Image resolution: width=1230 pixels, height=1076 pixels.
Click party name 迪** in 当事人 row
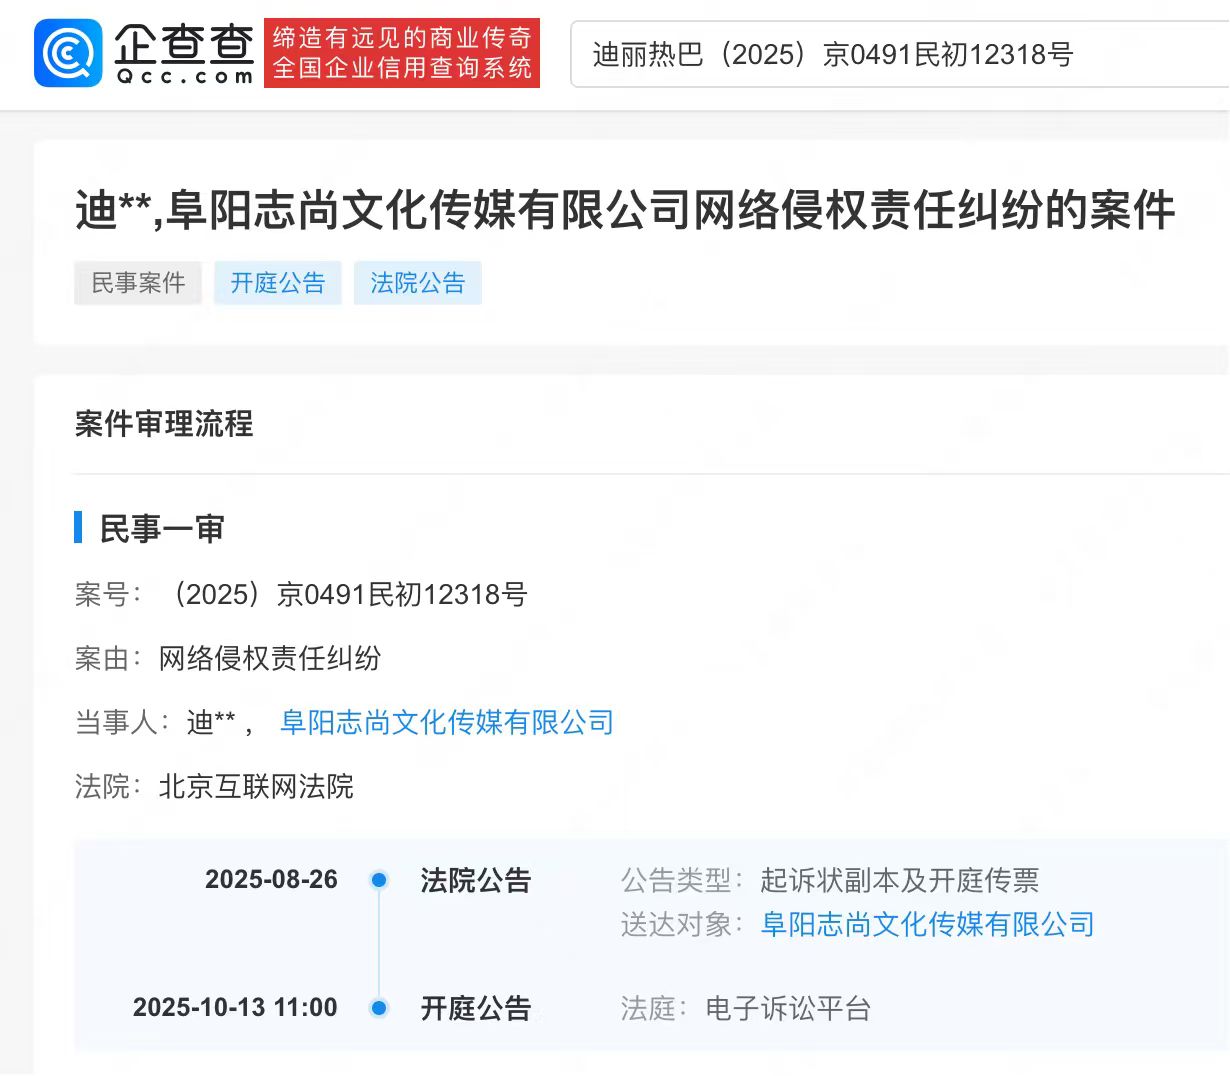tap(211, 722)
